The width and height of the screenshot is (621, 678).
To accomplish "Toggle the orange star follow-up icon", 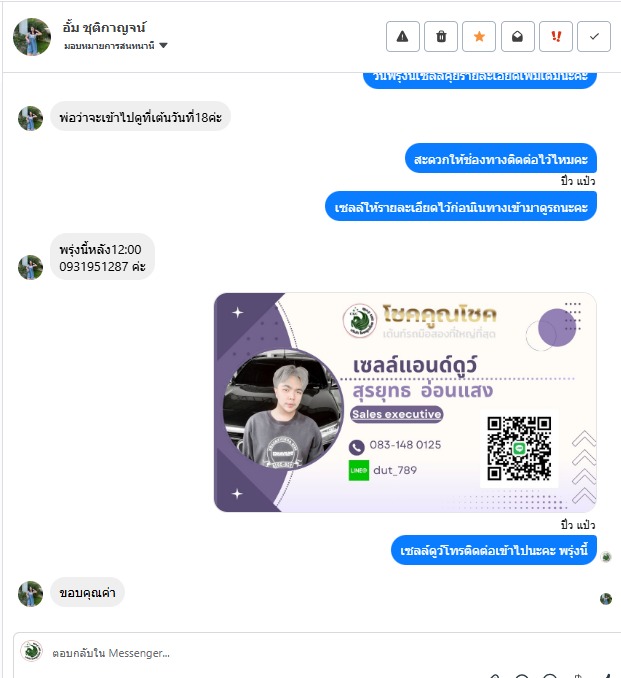I will 479,36.
